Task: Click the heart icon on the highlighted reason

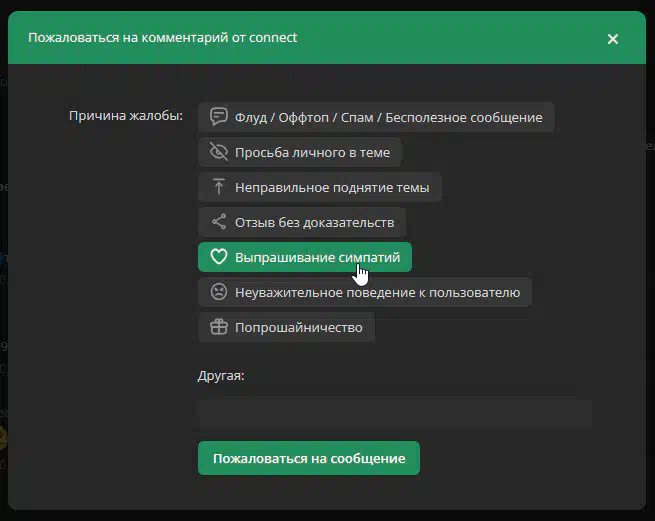Action: tap(218, 257)
